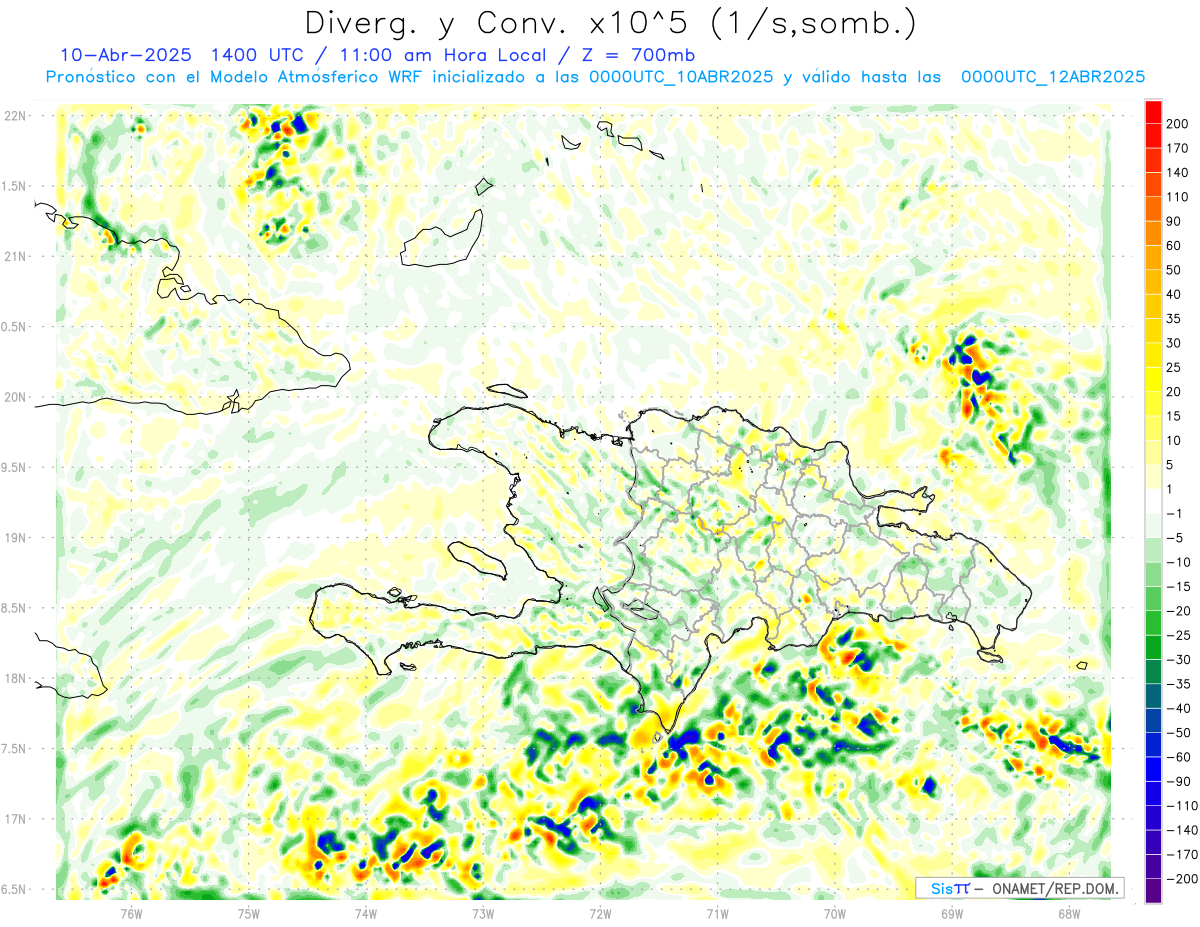Click the dark purple swatch below -200
This screenshot has width=1200, height=927.
click(1153, 891)
